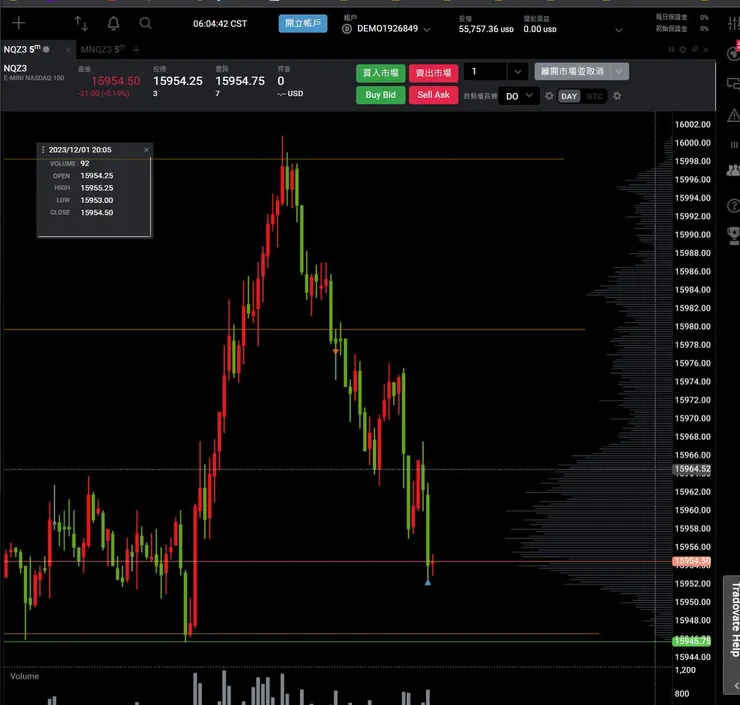Expand the account balance details chevron
The height and width of the screenshot is (705, 740).
pyautogui.click(x=618, y=30)
